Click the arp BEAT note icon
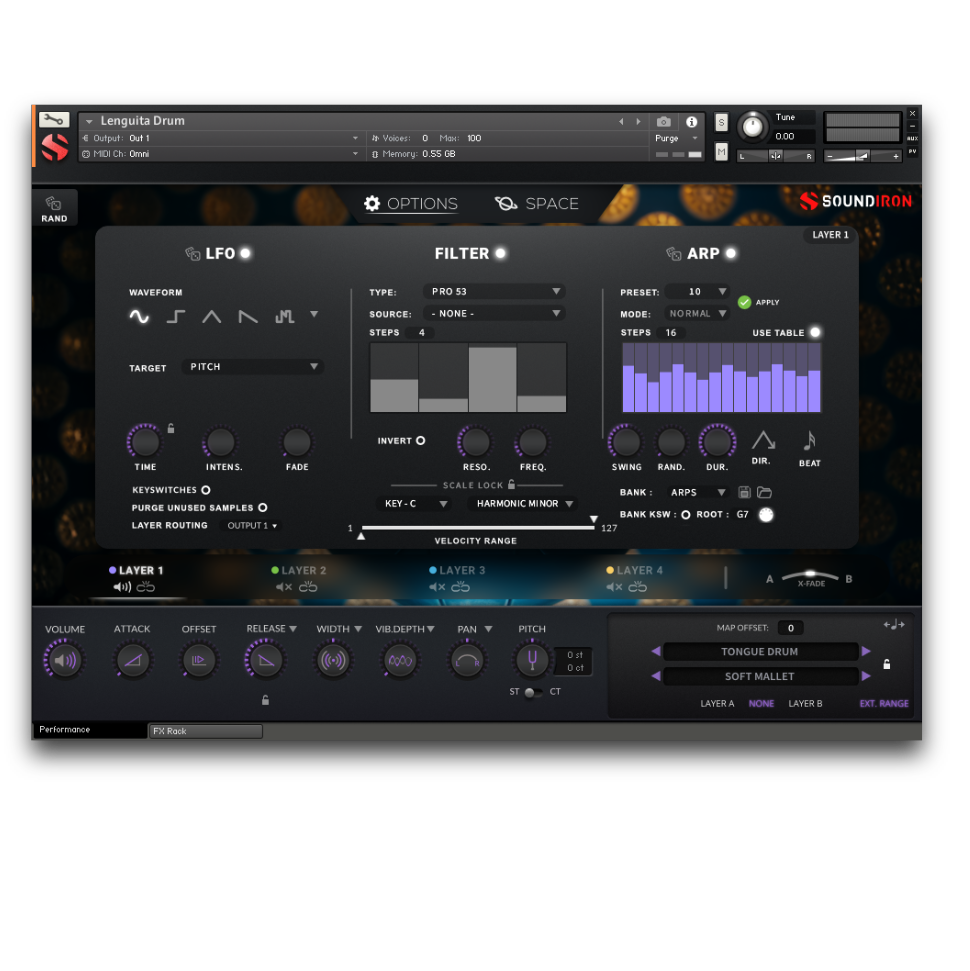This screenshot has width=970, height=971. (x=809, y=441)
